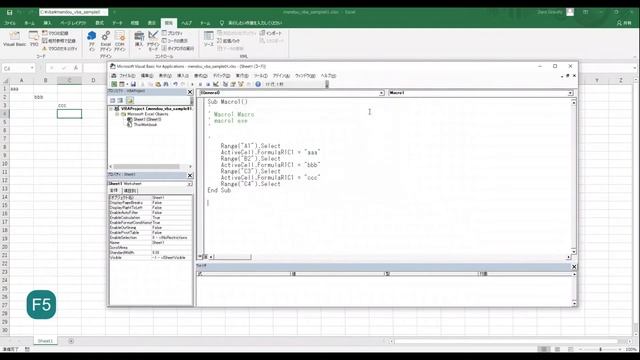Switch to Procedure View at code window bottom
640x360 pixels.
click(x=200, y=257)
